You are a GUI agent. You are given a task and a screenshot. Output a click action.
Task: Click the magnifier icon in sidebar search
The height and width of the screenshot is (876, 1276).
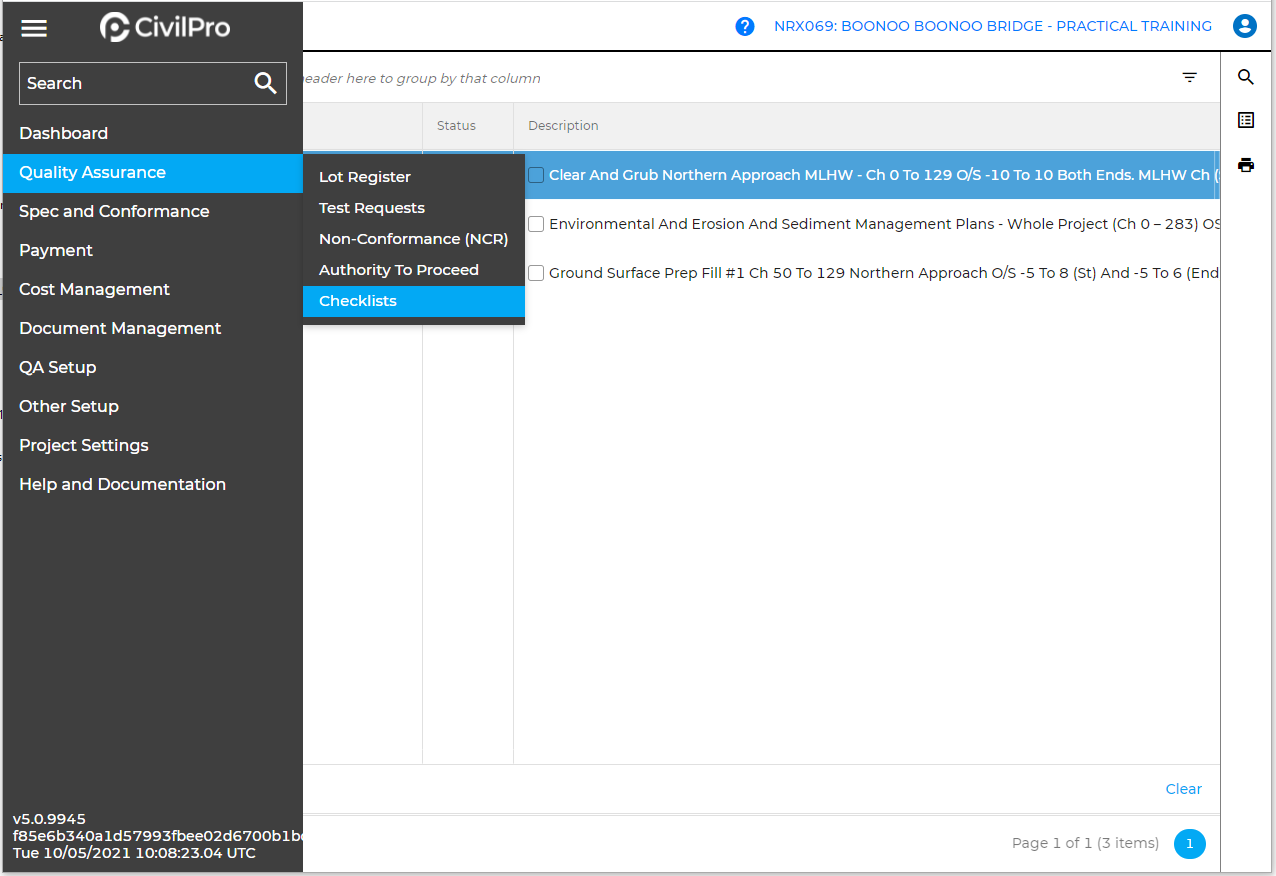click(265, 84)
